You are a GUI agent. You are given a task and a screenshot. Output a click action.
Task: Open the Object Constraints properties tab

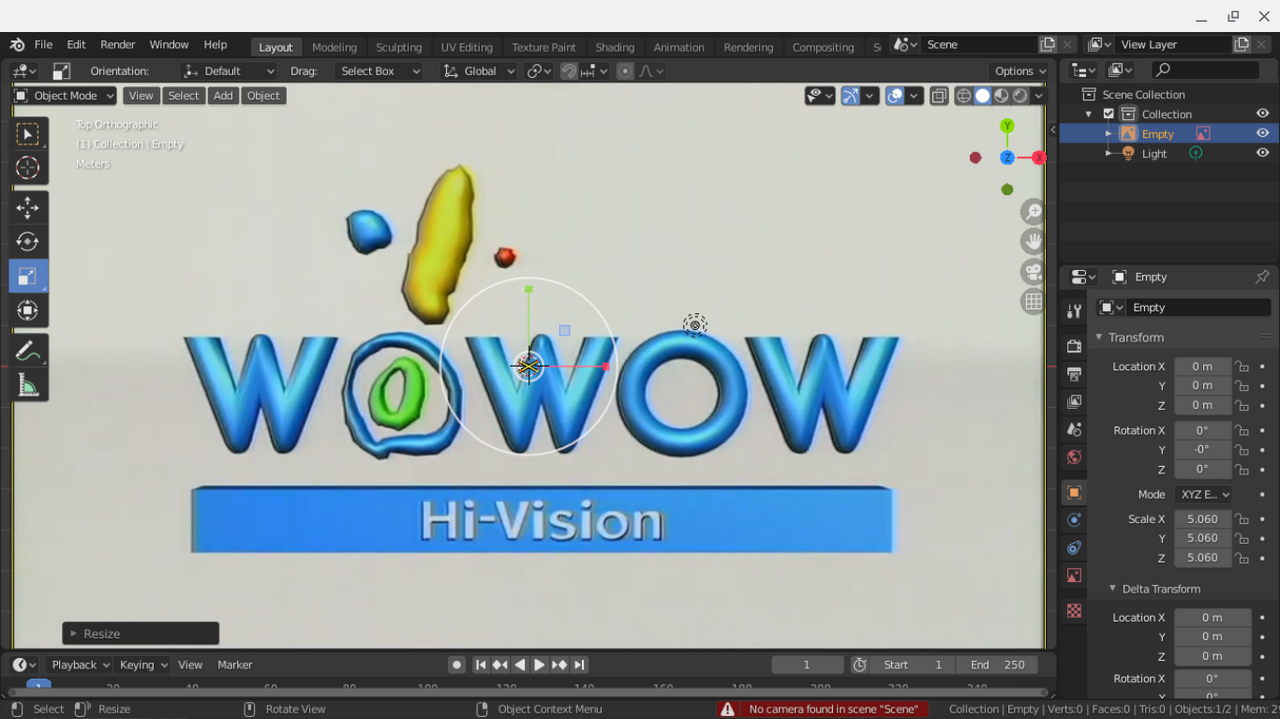click(1074, 548)
